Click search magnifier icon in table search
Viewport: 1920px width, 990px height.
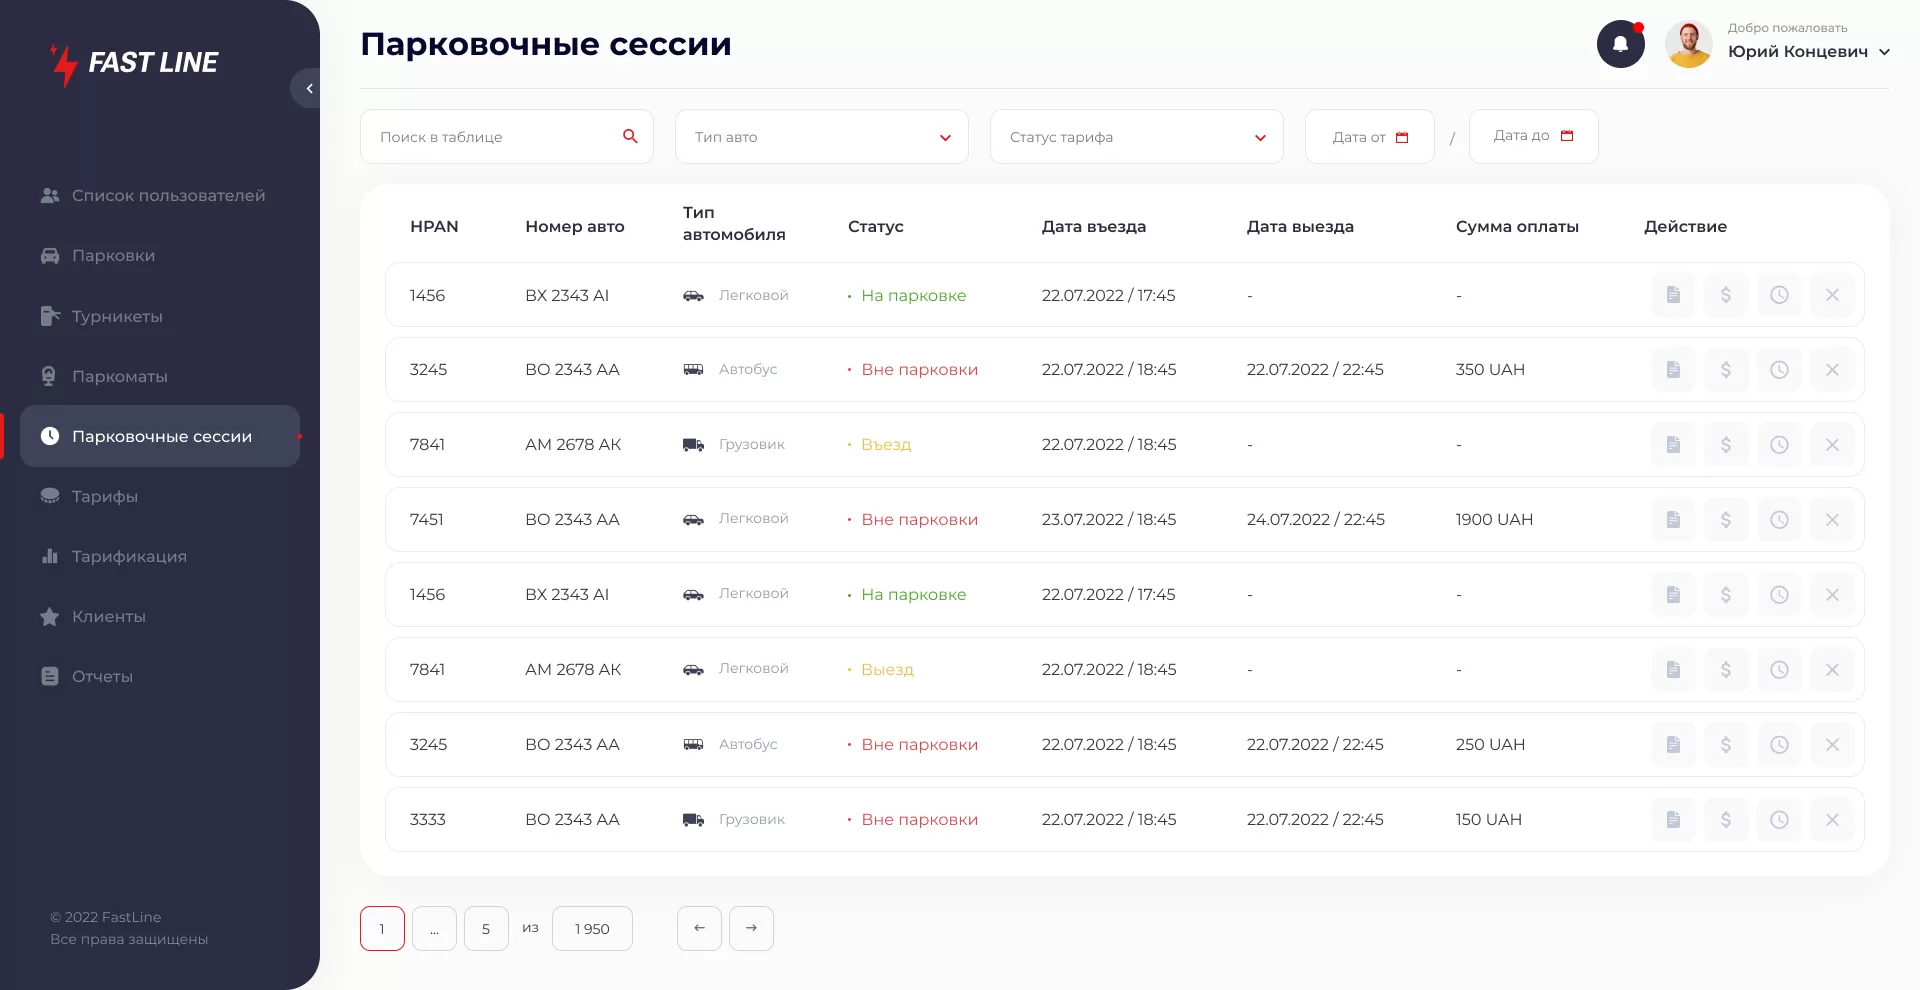630,136
